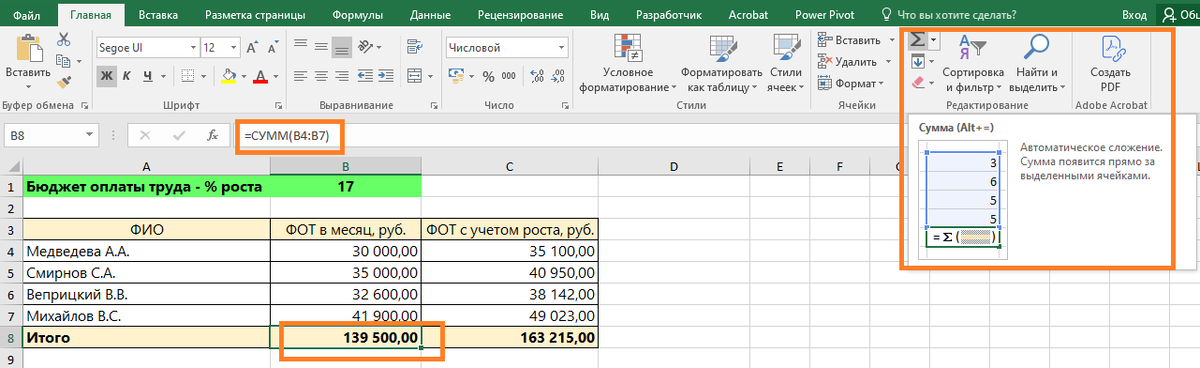This screenshot has width=1200, height=368.
Task: Open the AutoSum dropdown arrow
Action: click(933, 40)
